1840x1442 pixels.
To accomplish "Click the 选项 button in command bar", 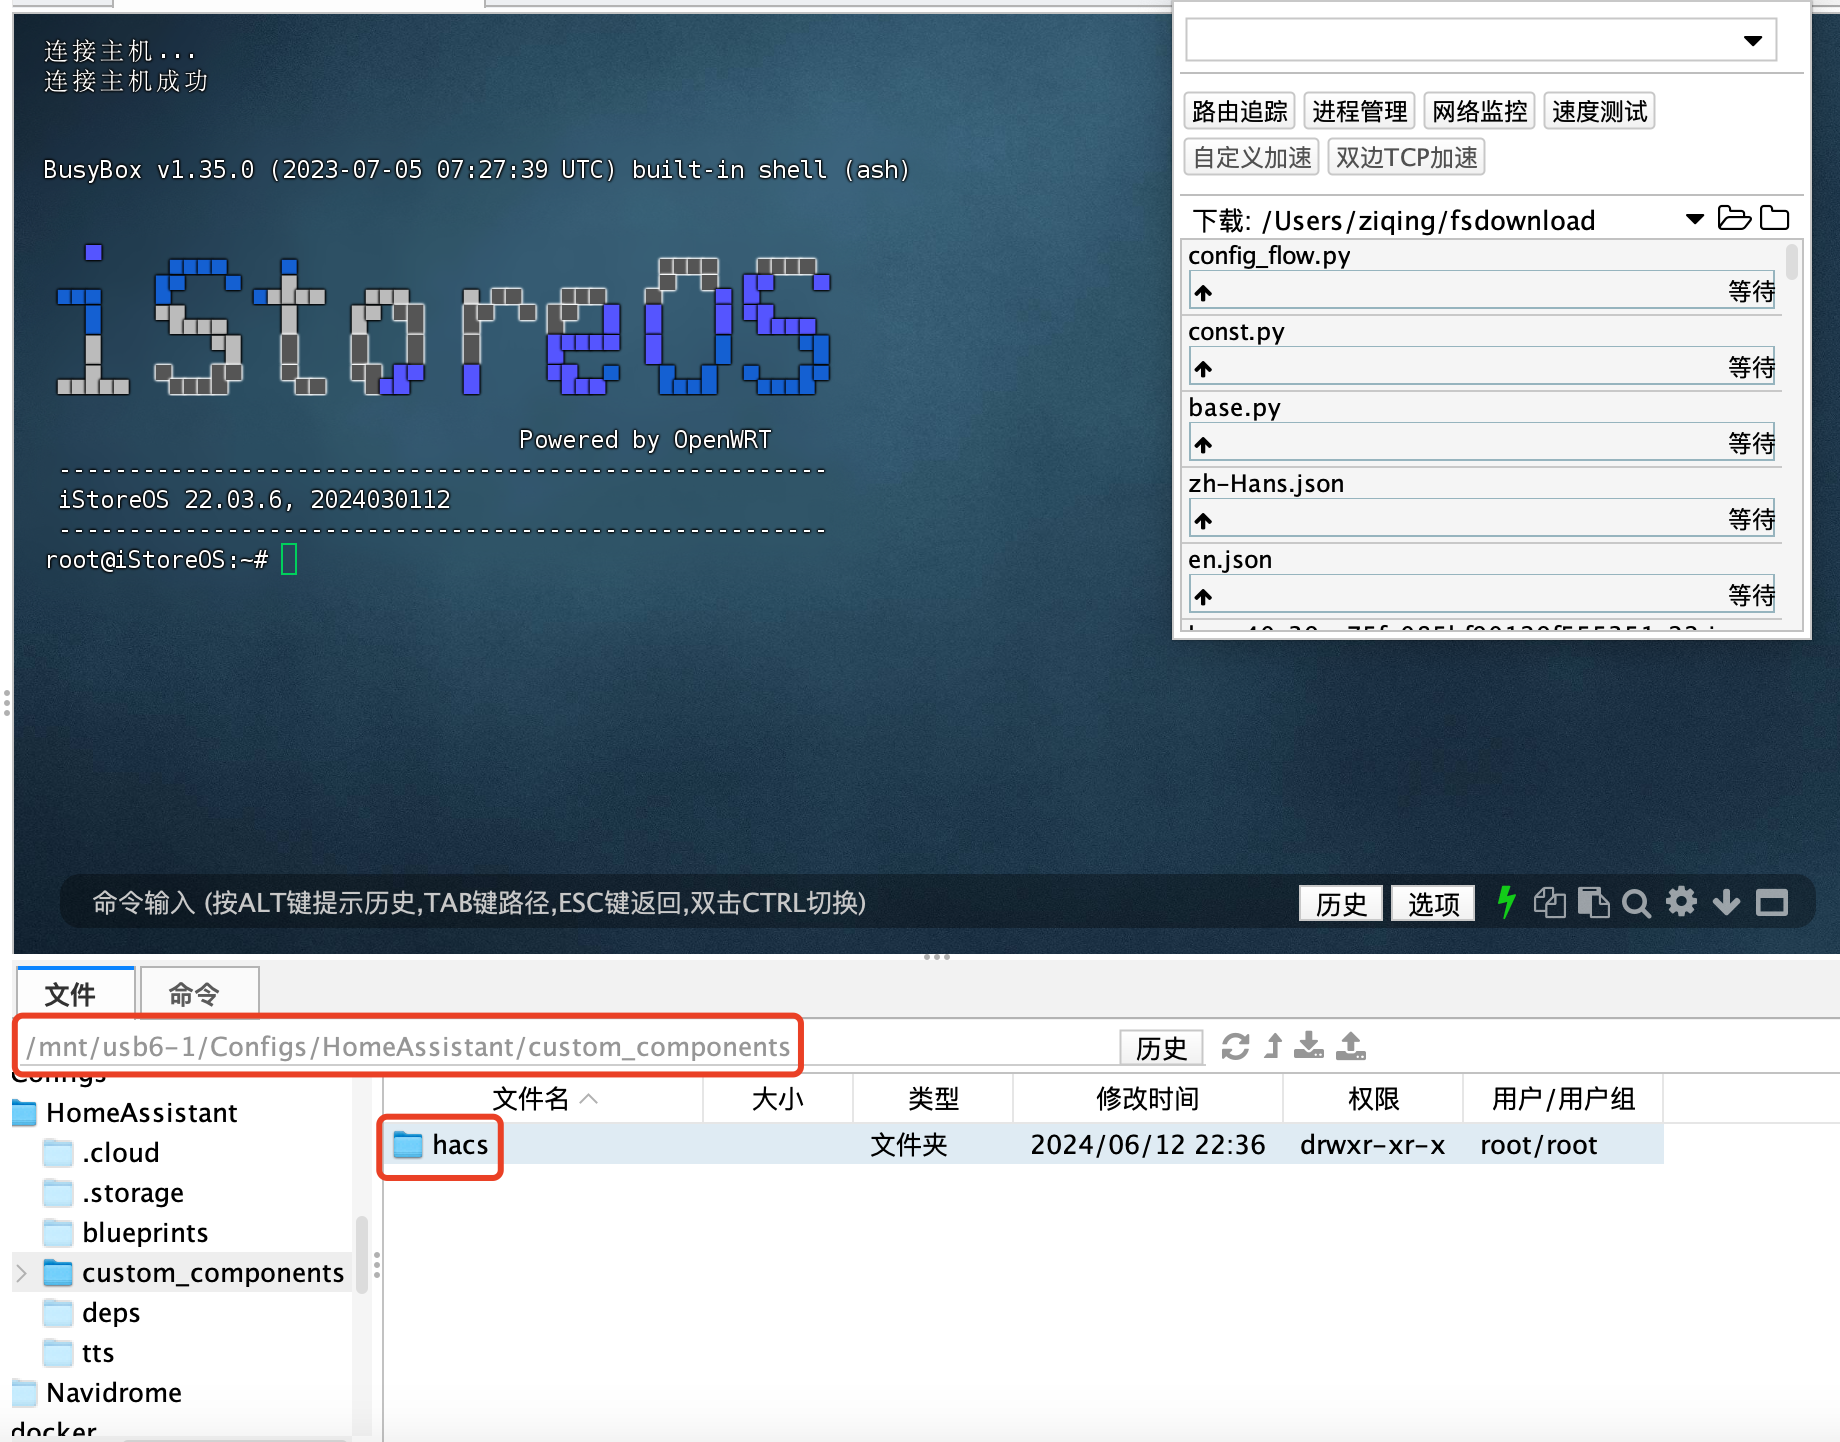I will (x=1433, y=904).
